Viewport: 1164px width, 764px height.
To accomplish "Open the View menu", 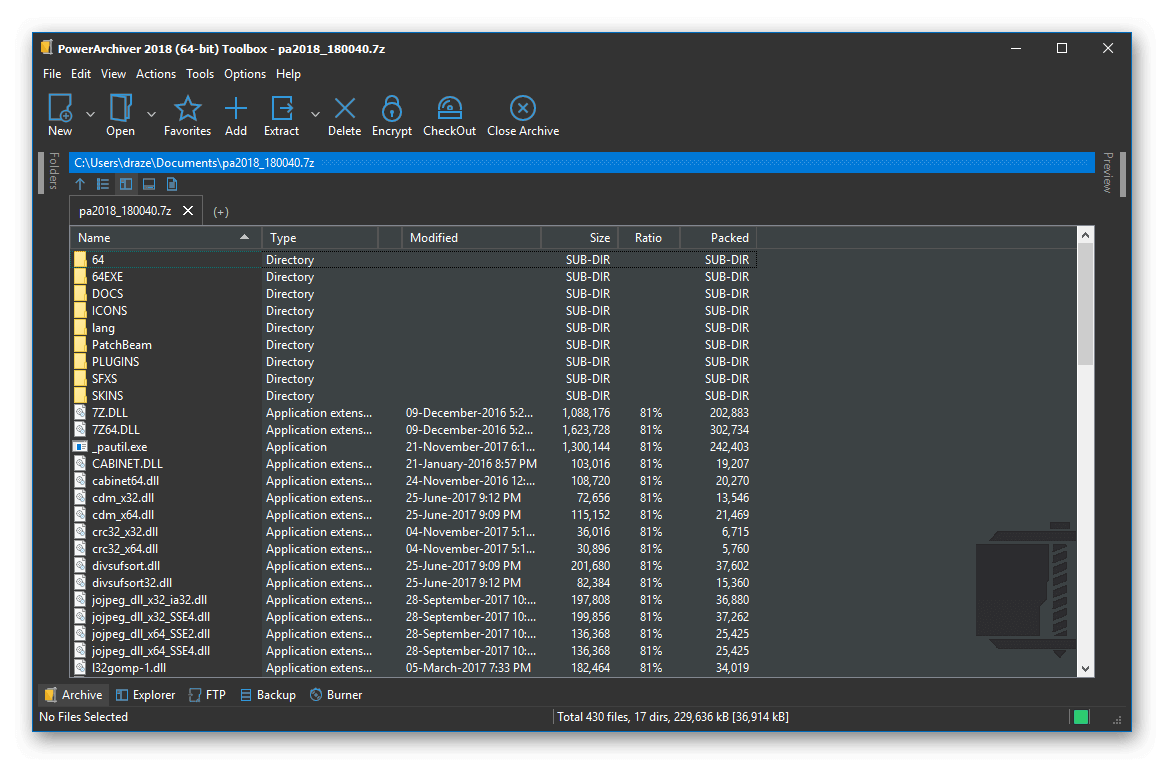I will point(114,74).
